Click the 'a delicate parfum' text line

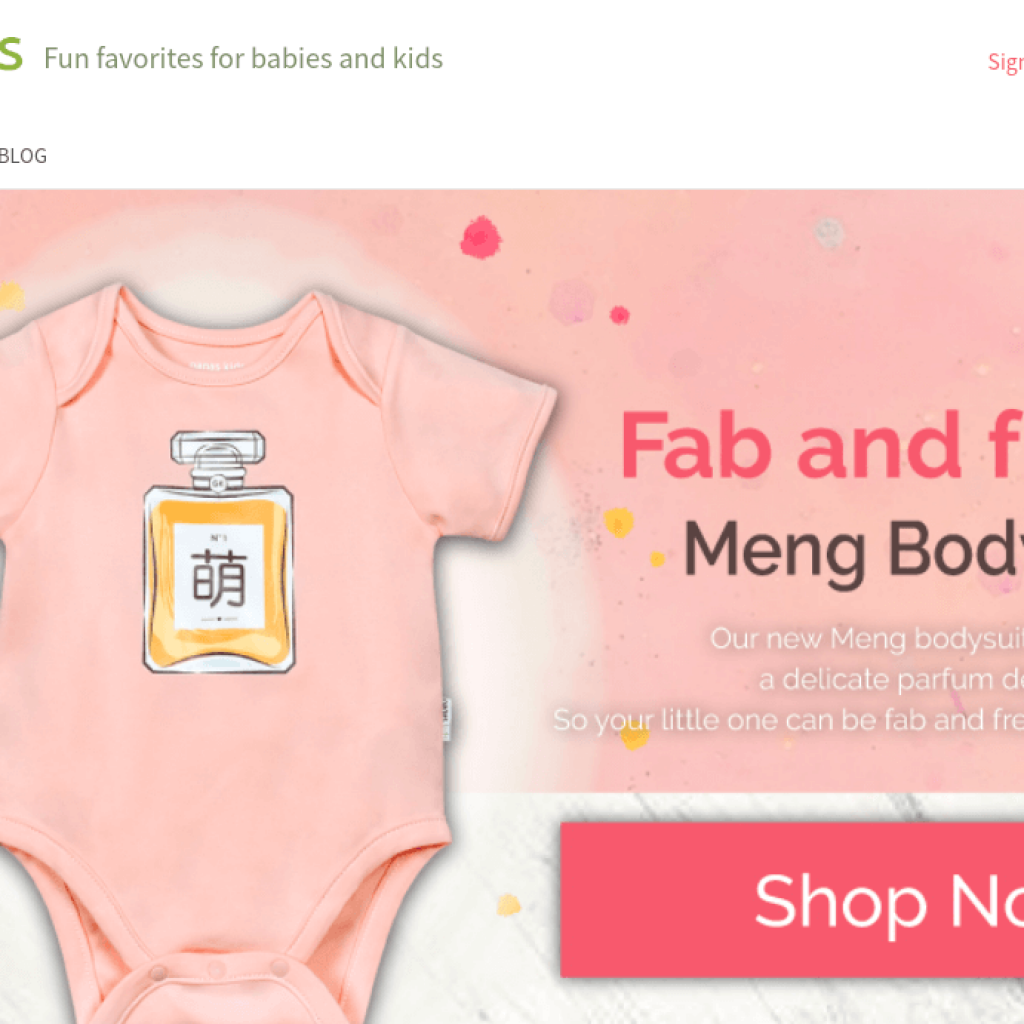click(891, 680)
